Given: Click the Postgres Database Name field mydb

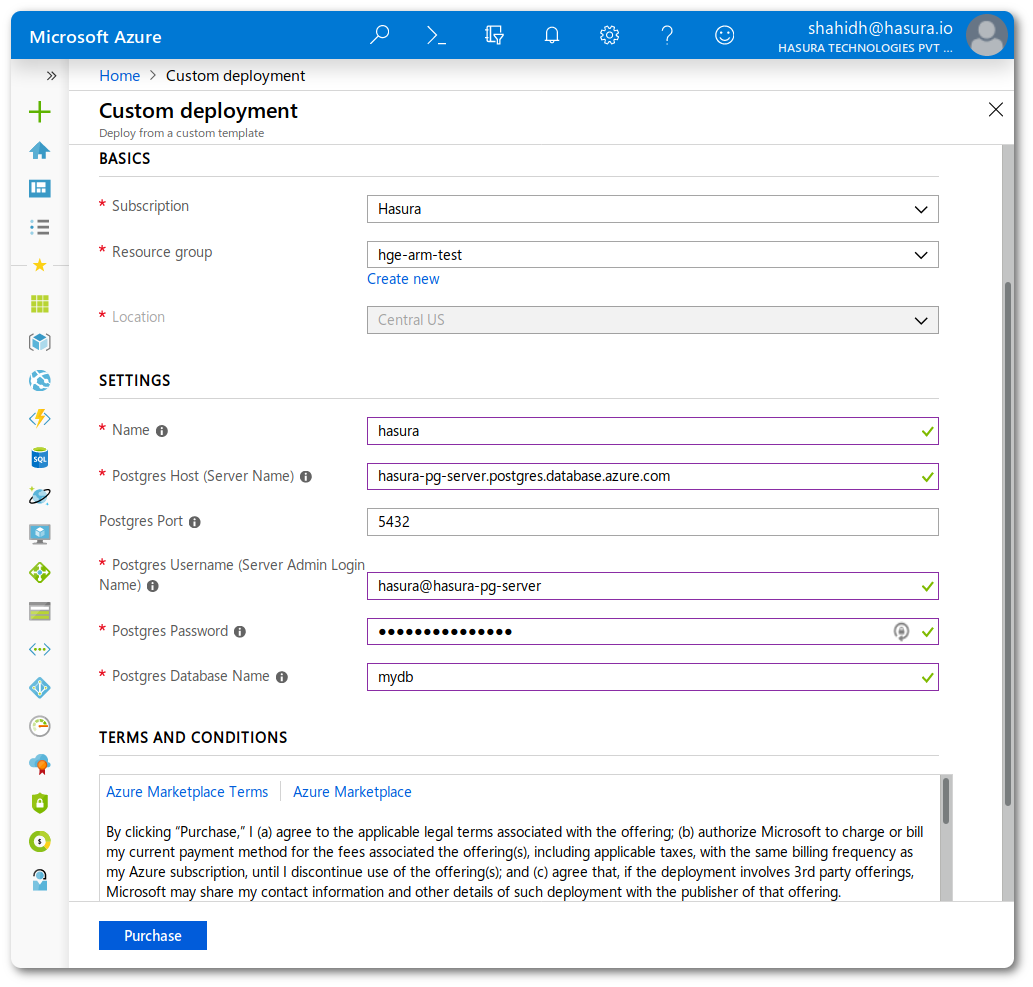Looking at the screenshot, I should pos(652,677).
